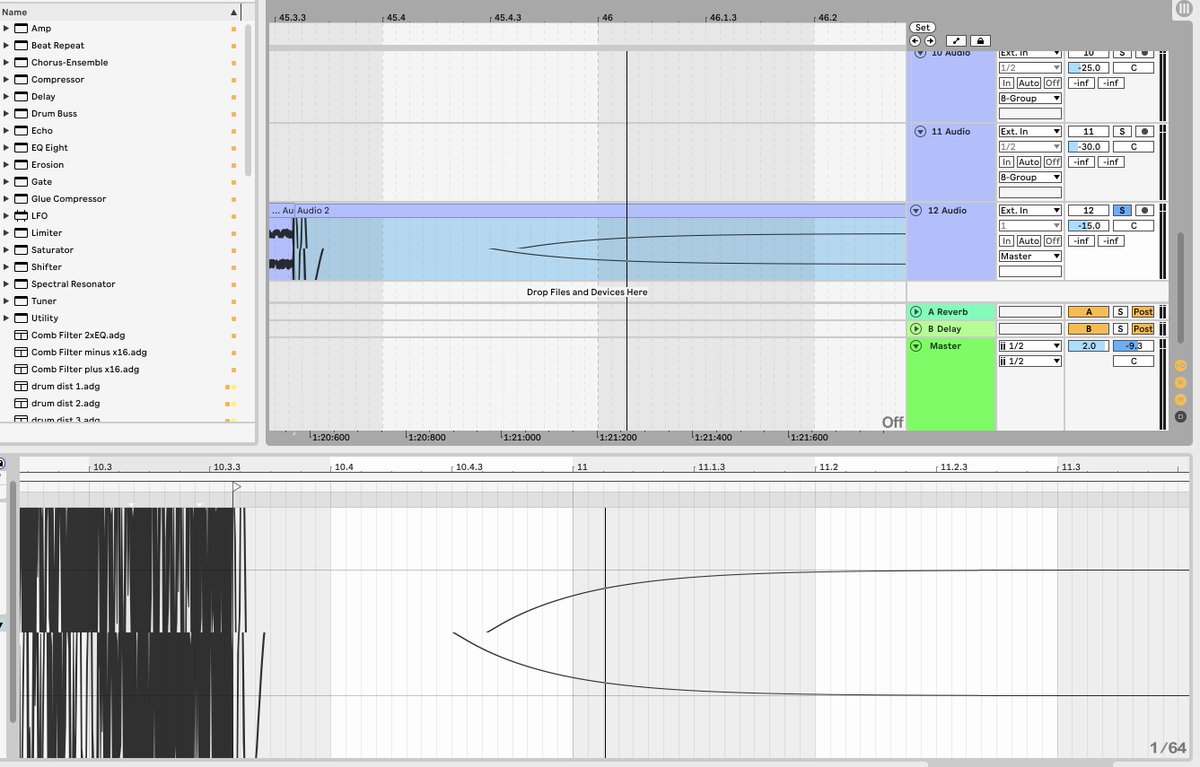Toggle Post button on A Reverb

(x=1142, y=312)
